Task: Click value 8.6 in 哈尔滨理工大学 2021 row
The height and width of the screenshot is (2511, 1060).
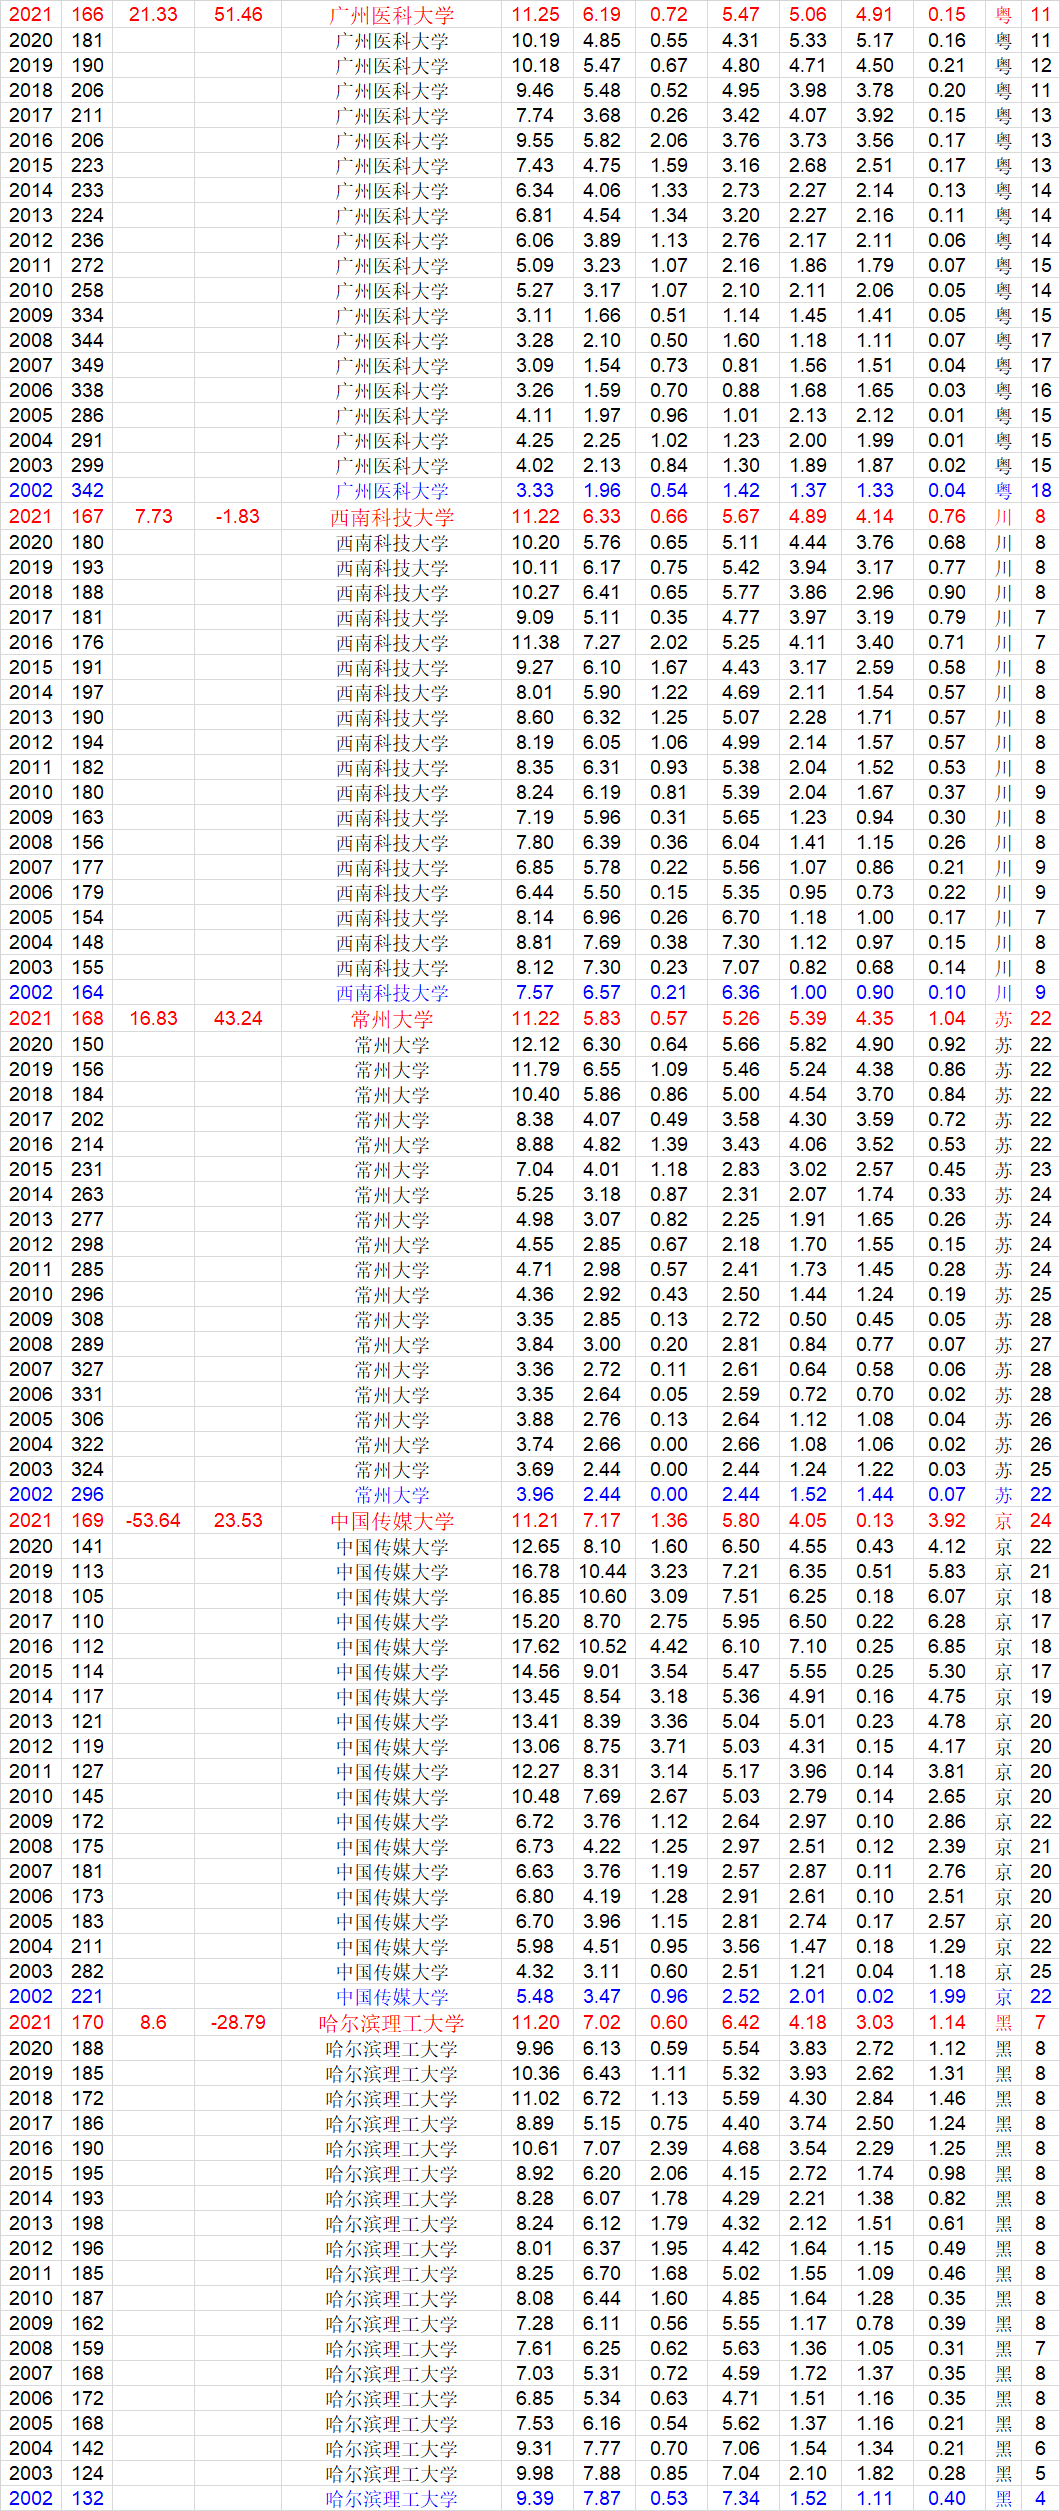Action: coord(153,2023)
